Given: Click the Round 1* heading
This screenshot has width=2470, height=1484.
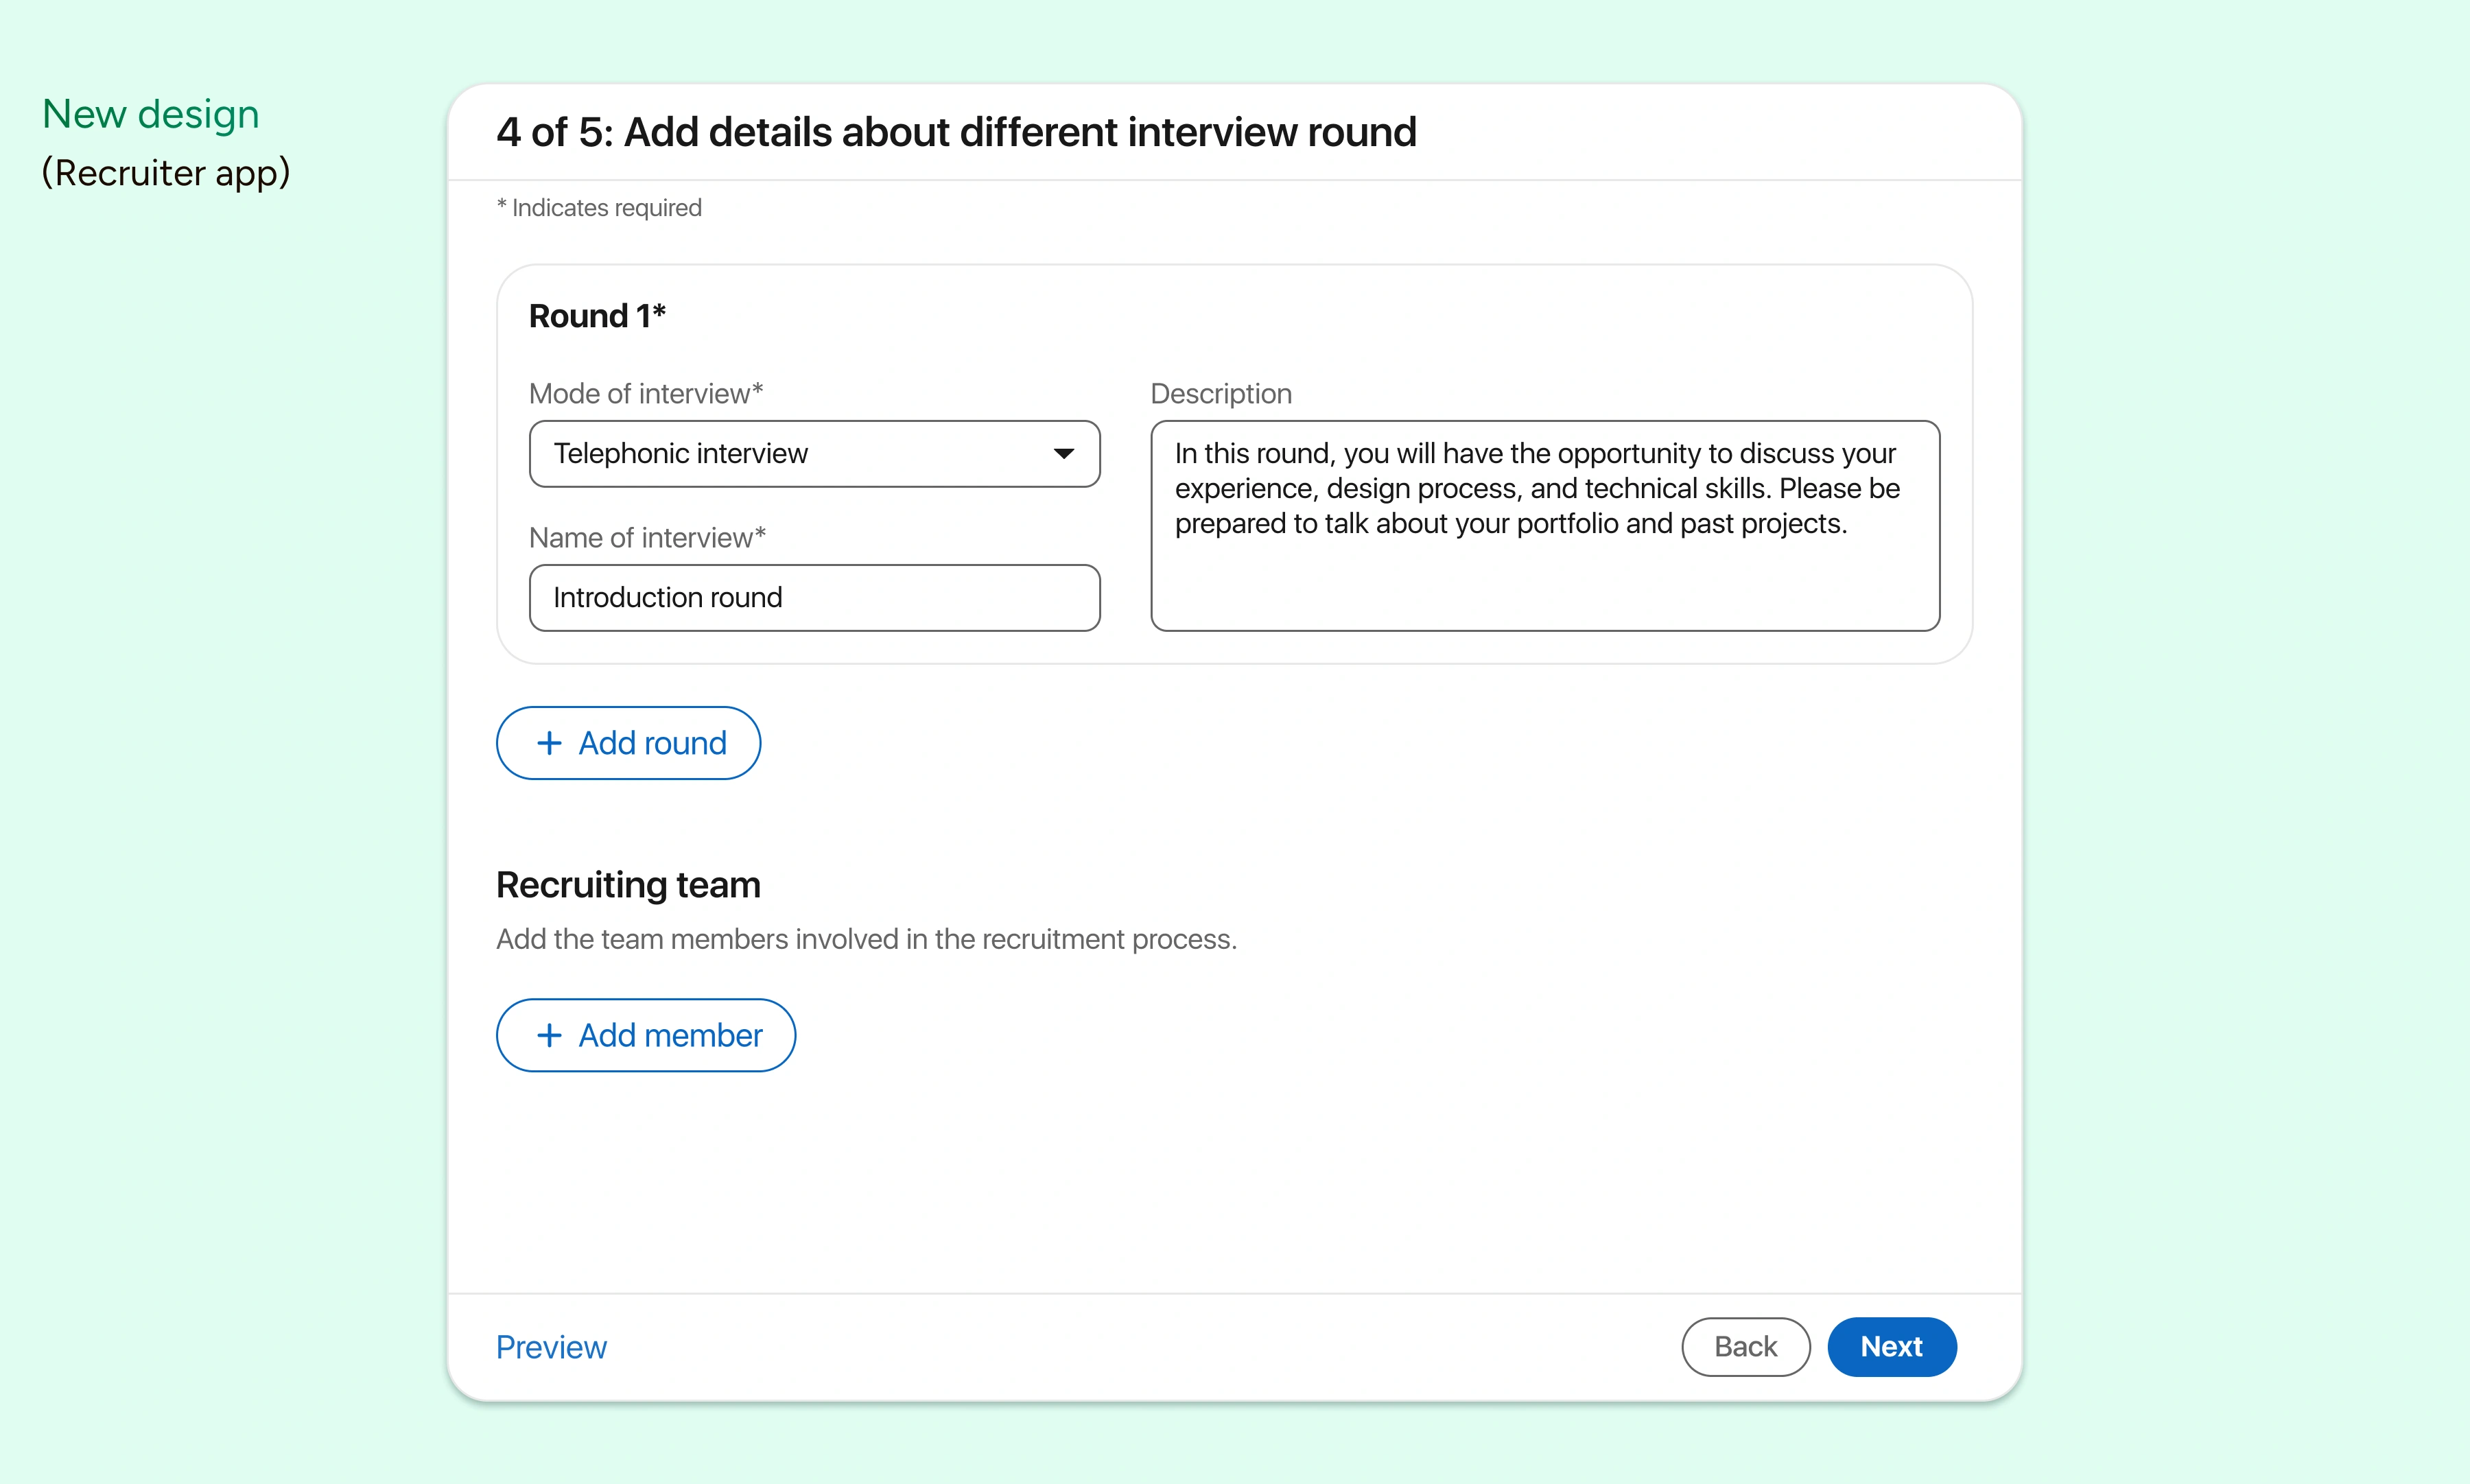Looking at the screenshot, I should (597, 315).
